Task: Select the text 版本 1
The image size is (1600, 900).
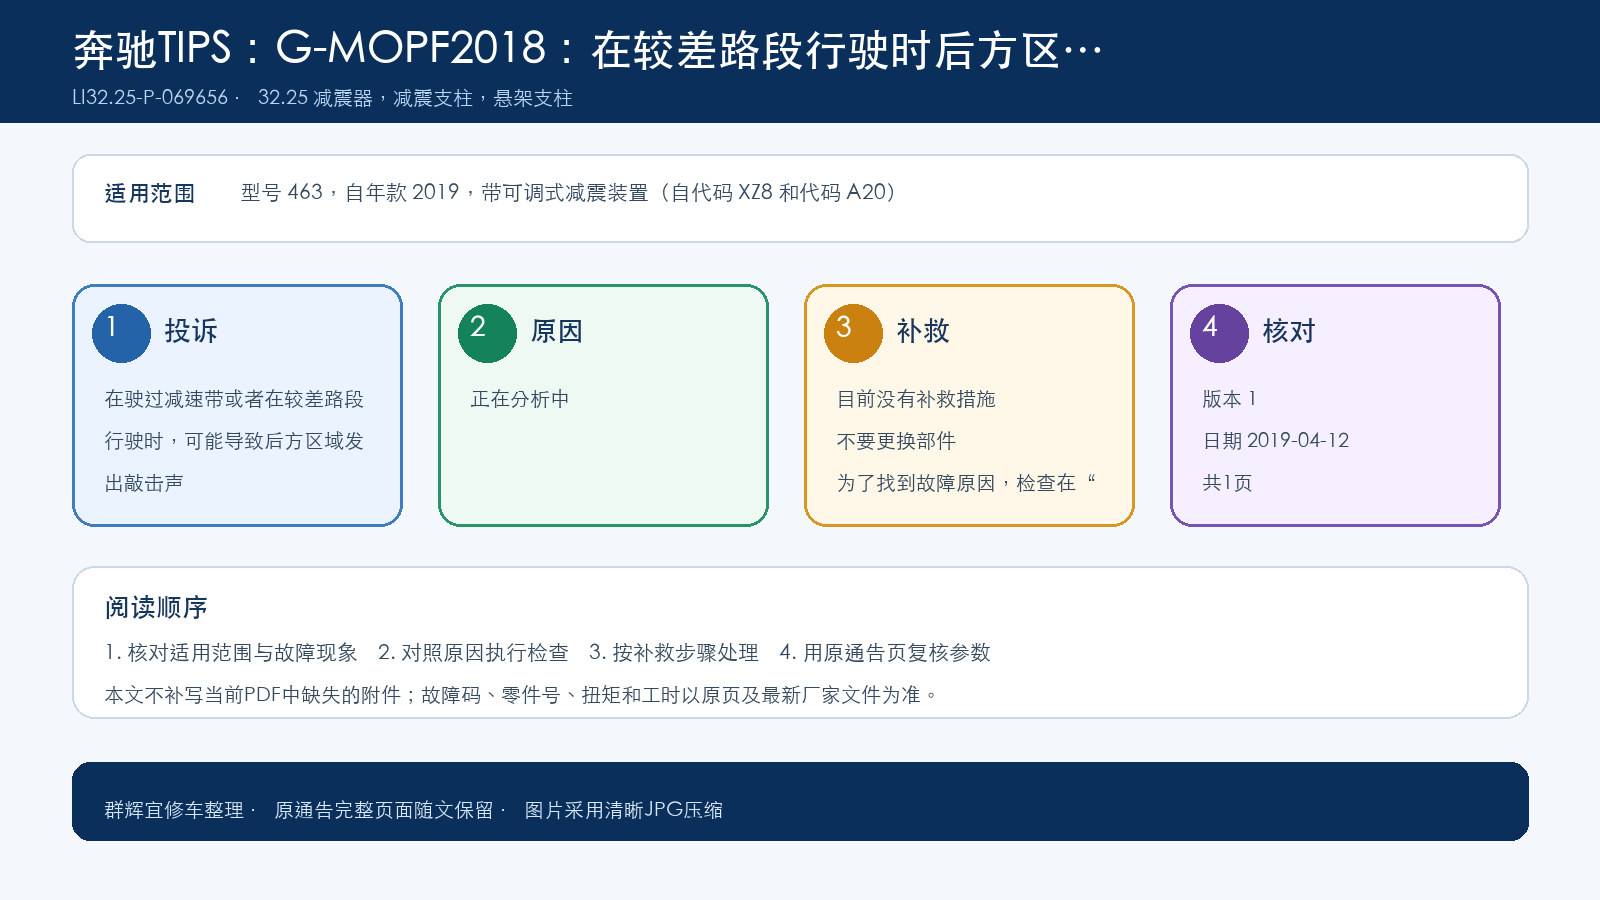Action: (1229, 399)
